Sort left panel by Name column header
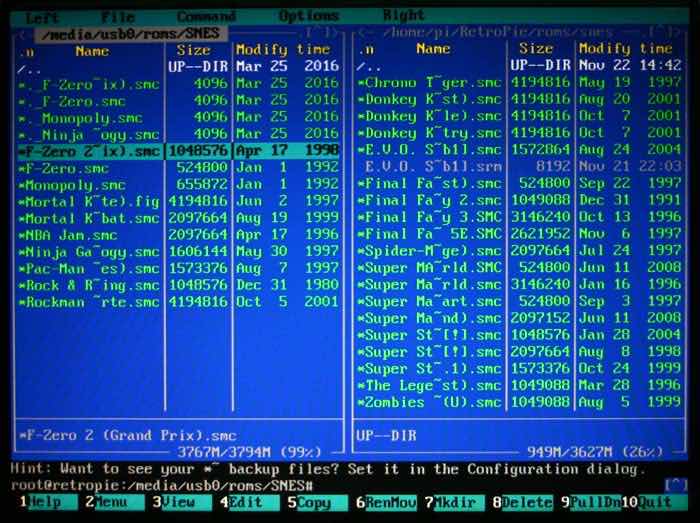700x523 pixels. (92, 51)
